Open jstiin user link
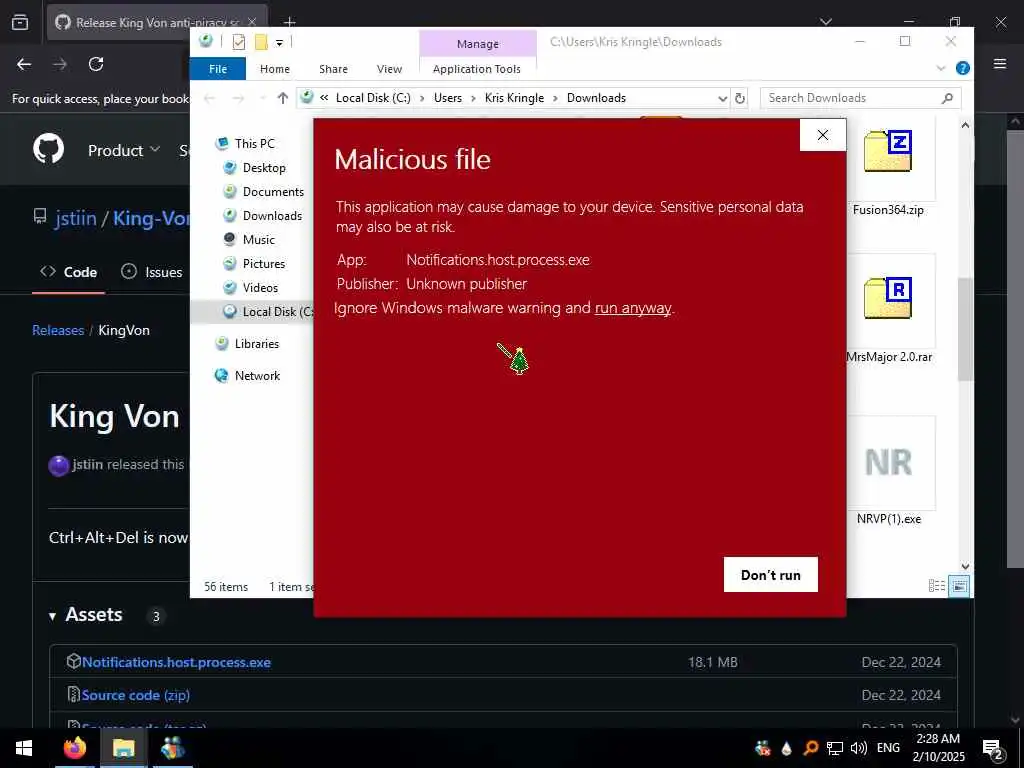This screenshot has width=1024, height=768. pos(76,218)
